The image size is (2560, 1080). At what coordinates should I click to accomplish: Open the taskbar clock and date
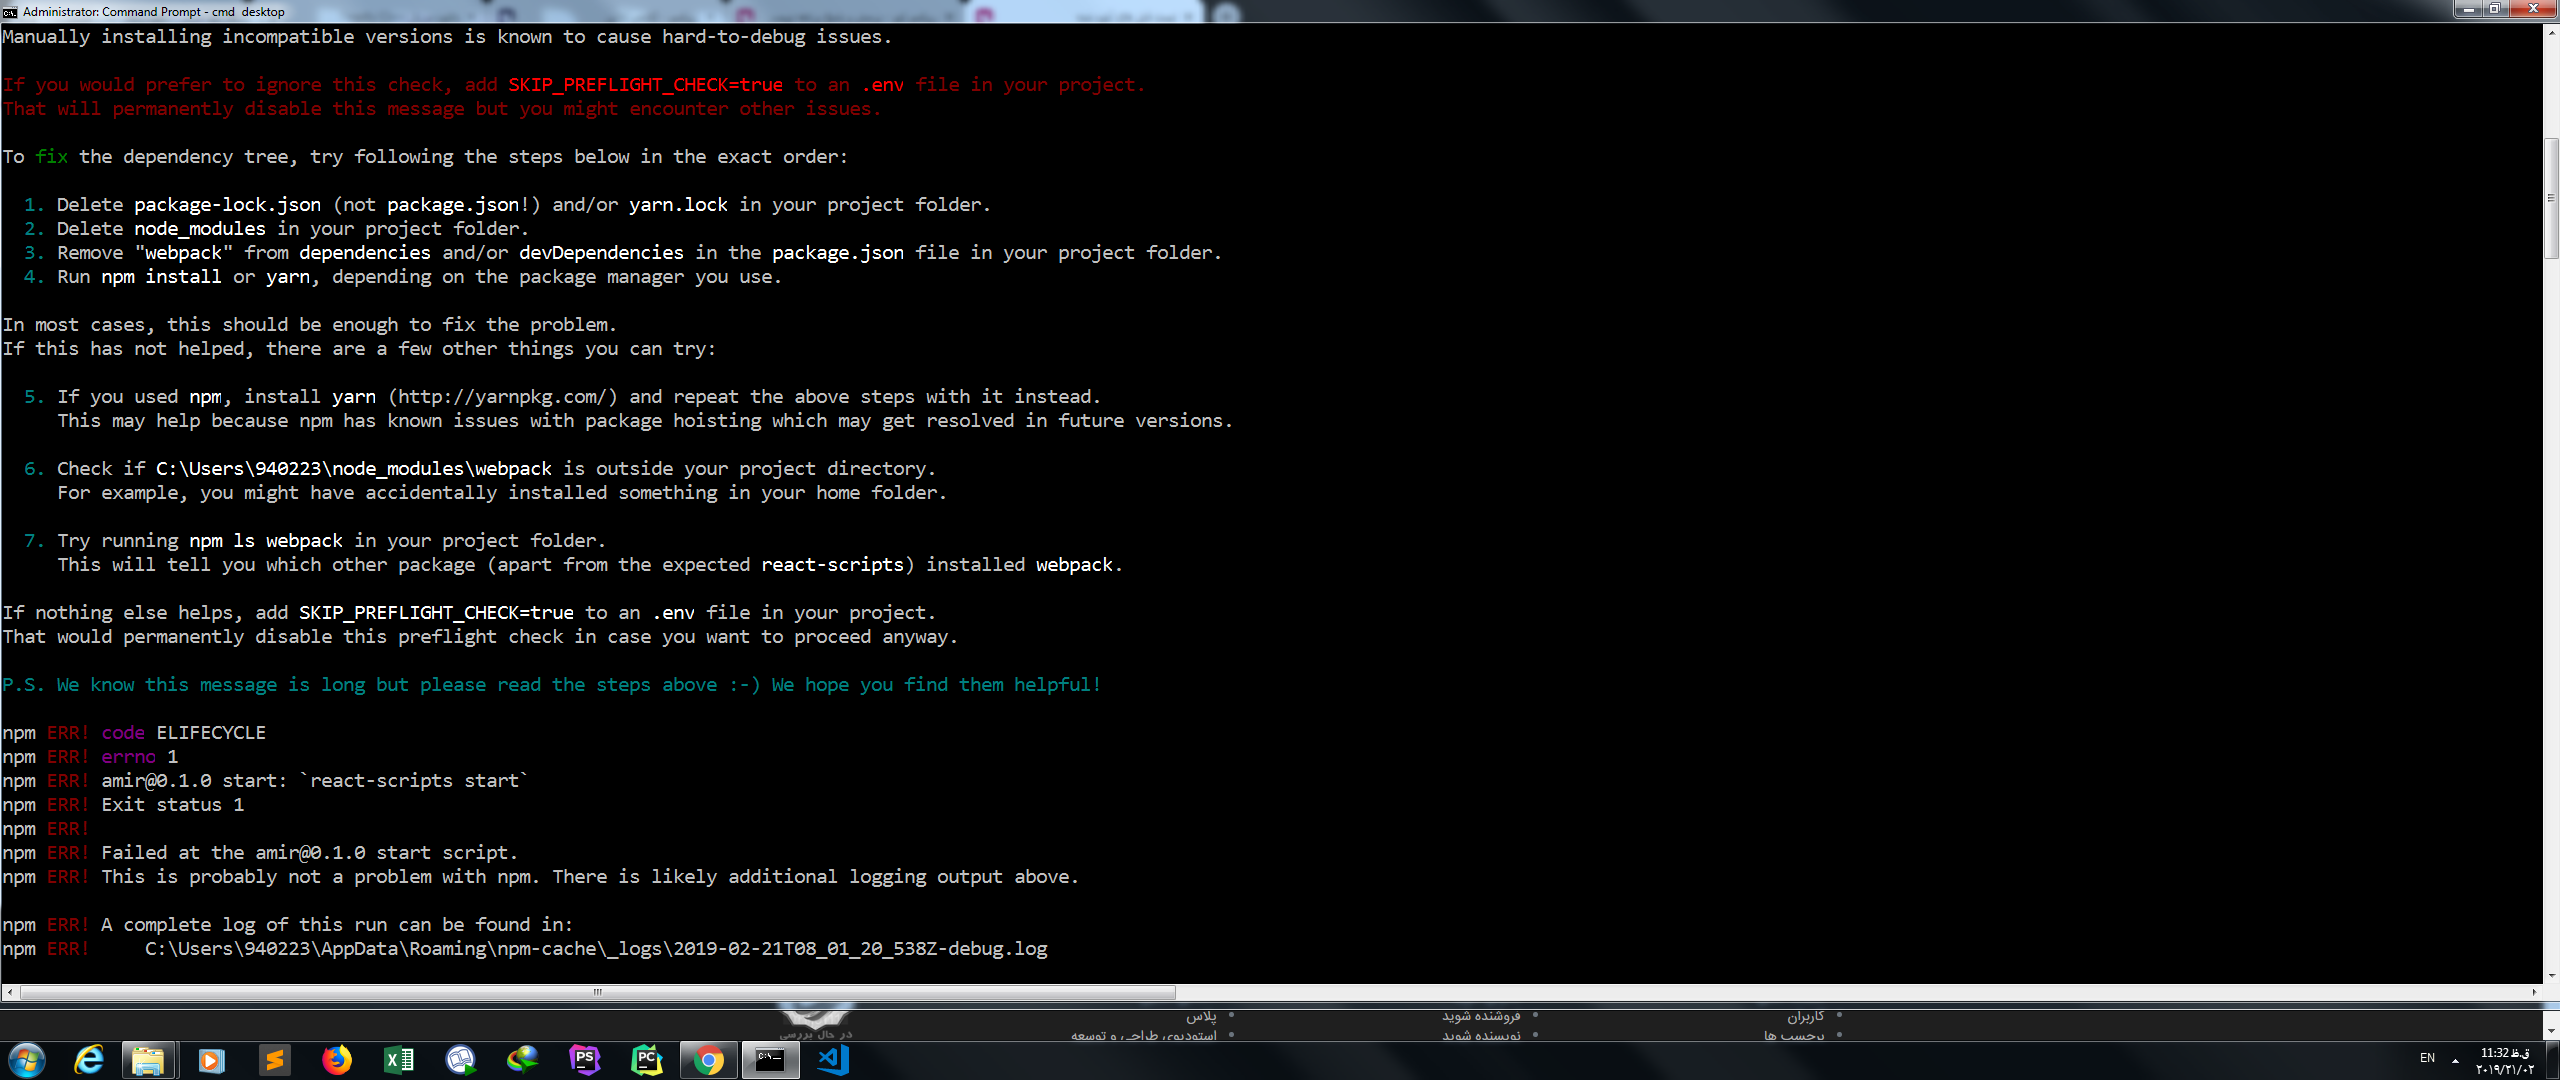point(2505,1061)
